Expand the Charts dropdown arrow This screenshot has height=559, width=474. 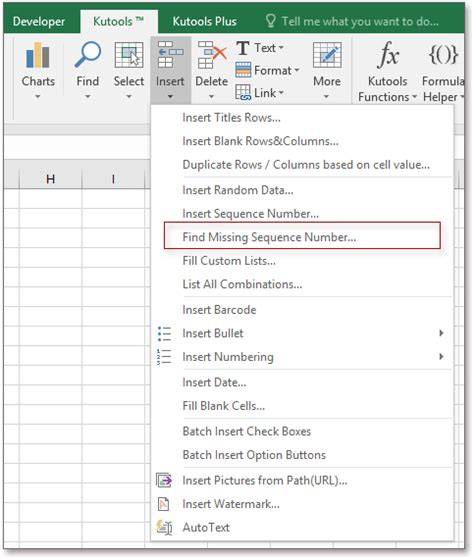coord(37,97)
